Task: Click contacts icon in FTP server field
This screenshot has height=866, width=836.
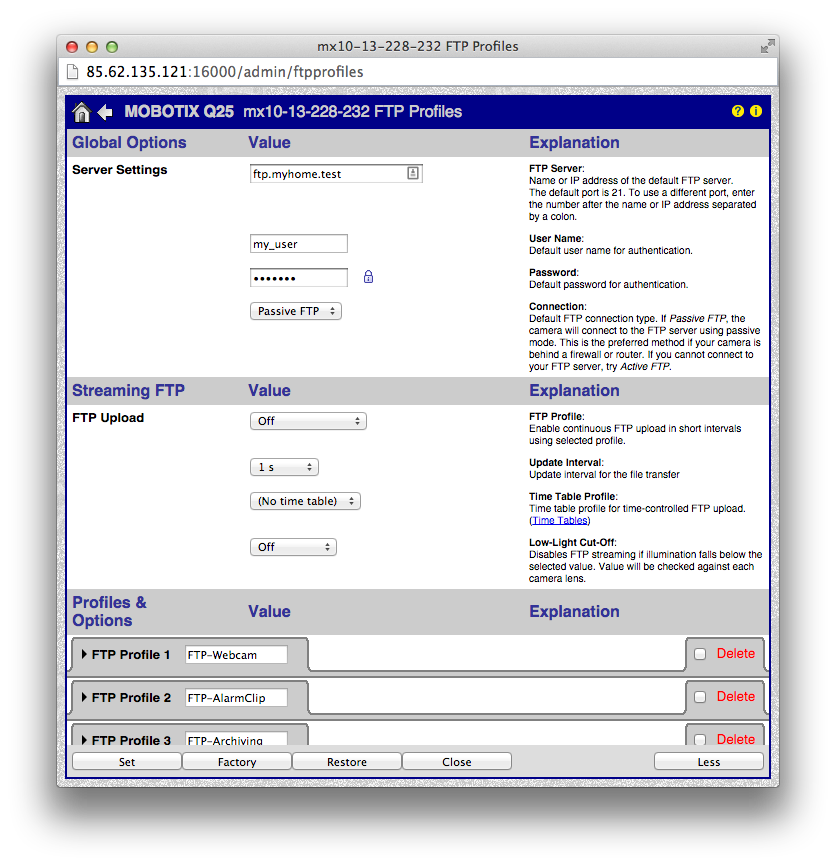Action: coord(412,173)
